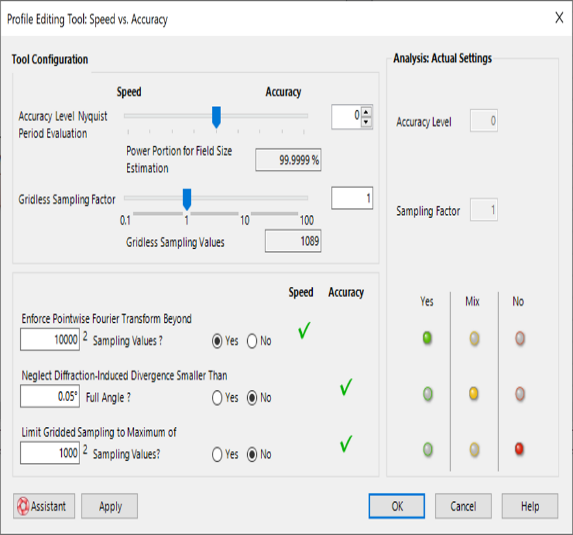
Task: Click the Apply button
Action: (x=110, y=506)
